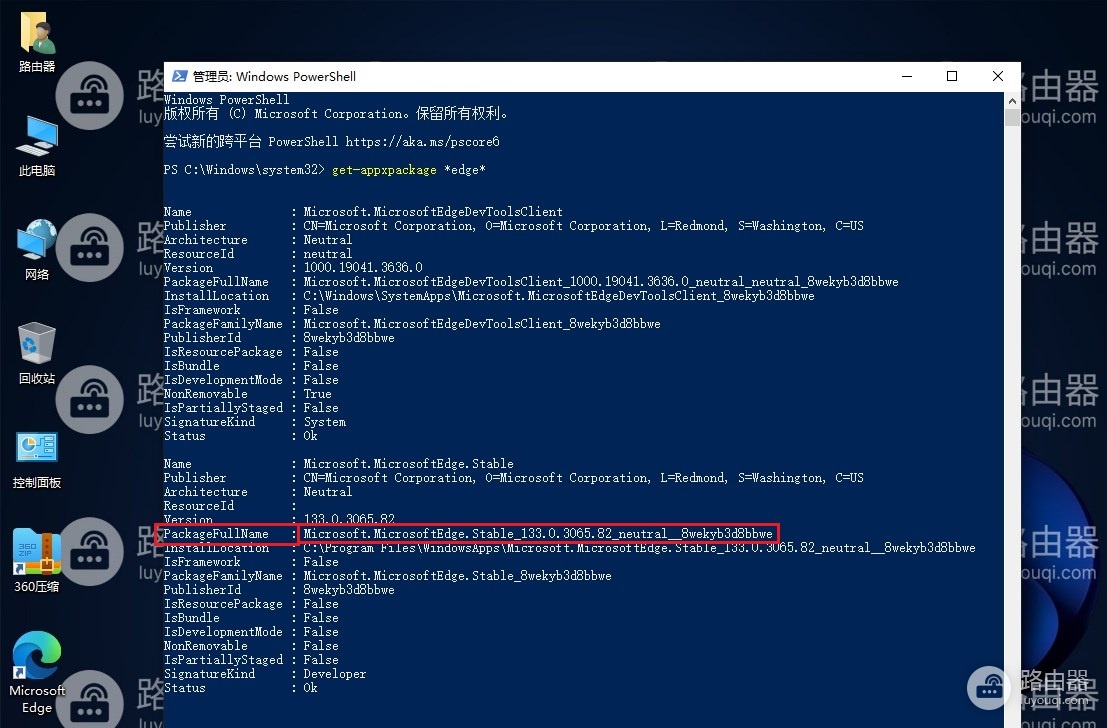
Task: Click the Microsoft.MicrosoftEdge.Stable name value
Action: (408, 464)
